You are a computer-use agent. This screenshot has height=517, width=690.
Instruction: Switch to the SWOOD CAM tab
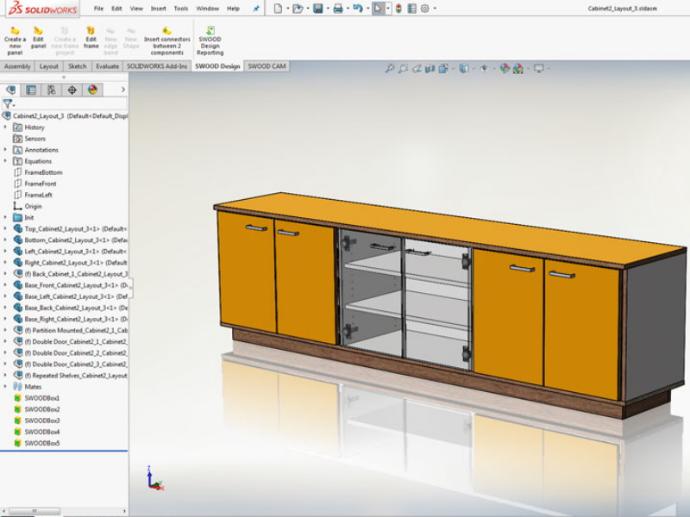pyautogui.click(x=267, y=66)
